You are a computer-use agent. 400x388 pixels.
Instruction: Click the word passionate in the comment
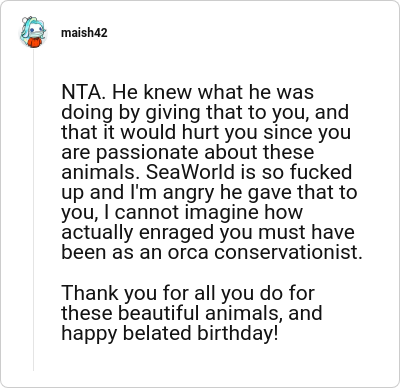click(148, 152)
